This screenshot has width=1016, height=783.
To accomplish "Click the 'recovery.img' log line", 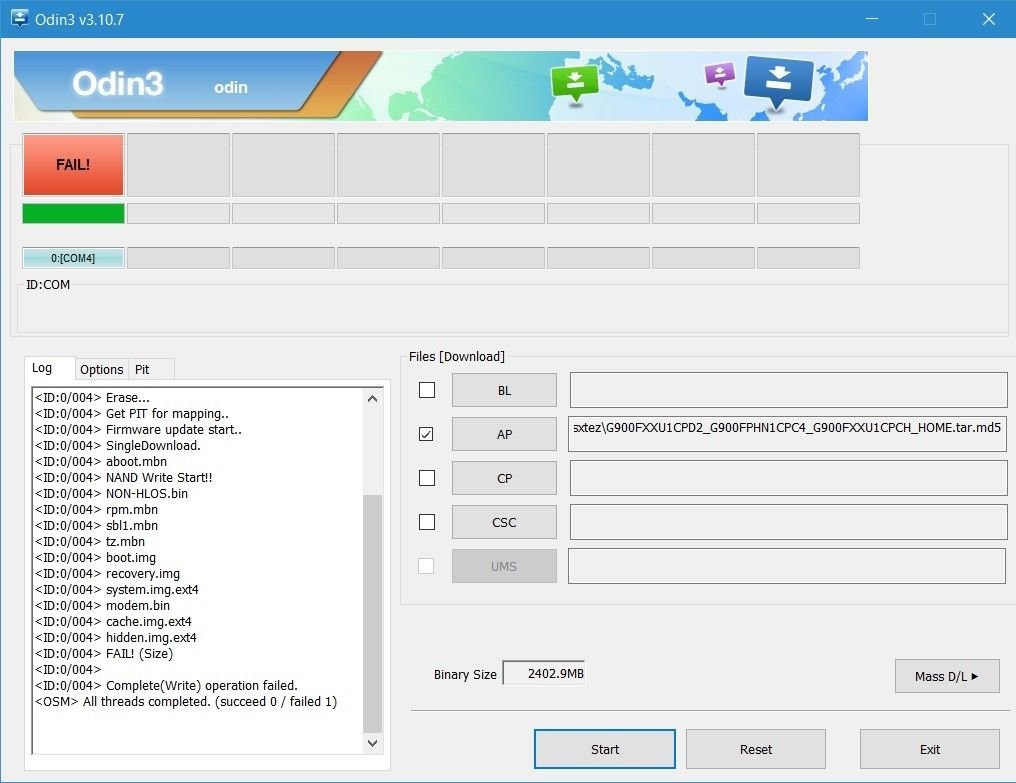I will click(x=107, y=573).
